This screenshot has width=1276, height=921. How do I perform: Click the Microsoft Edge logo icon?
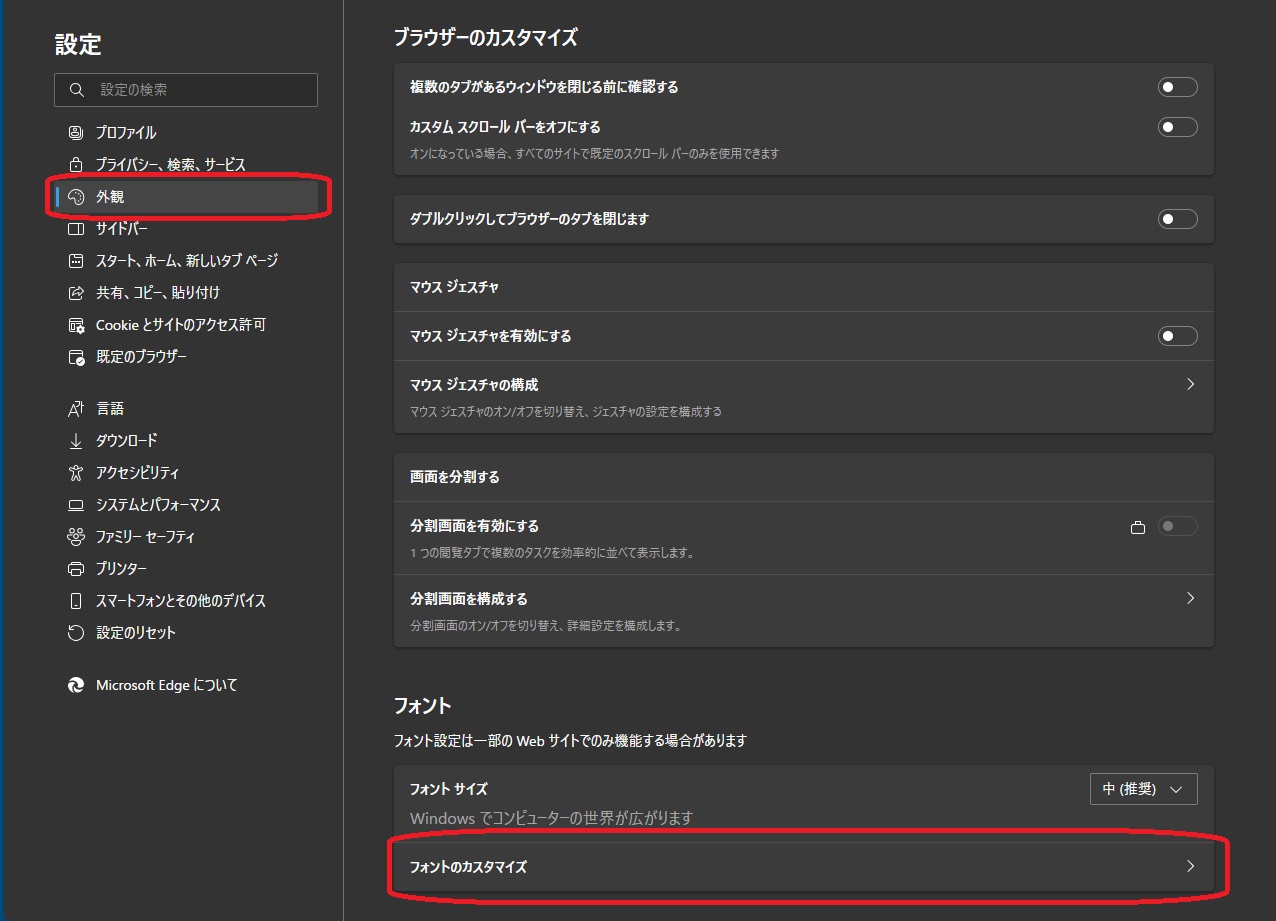point(76,685)
